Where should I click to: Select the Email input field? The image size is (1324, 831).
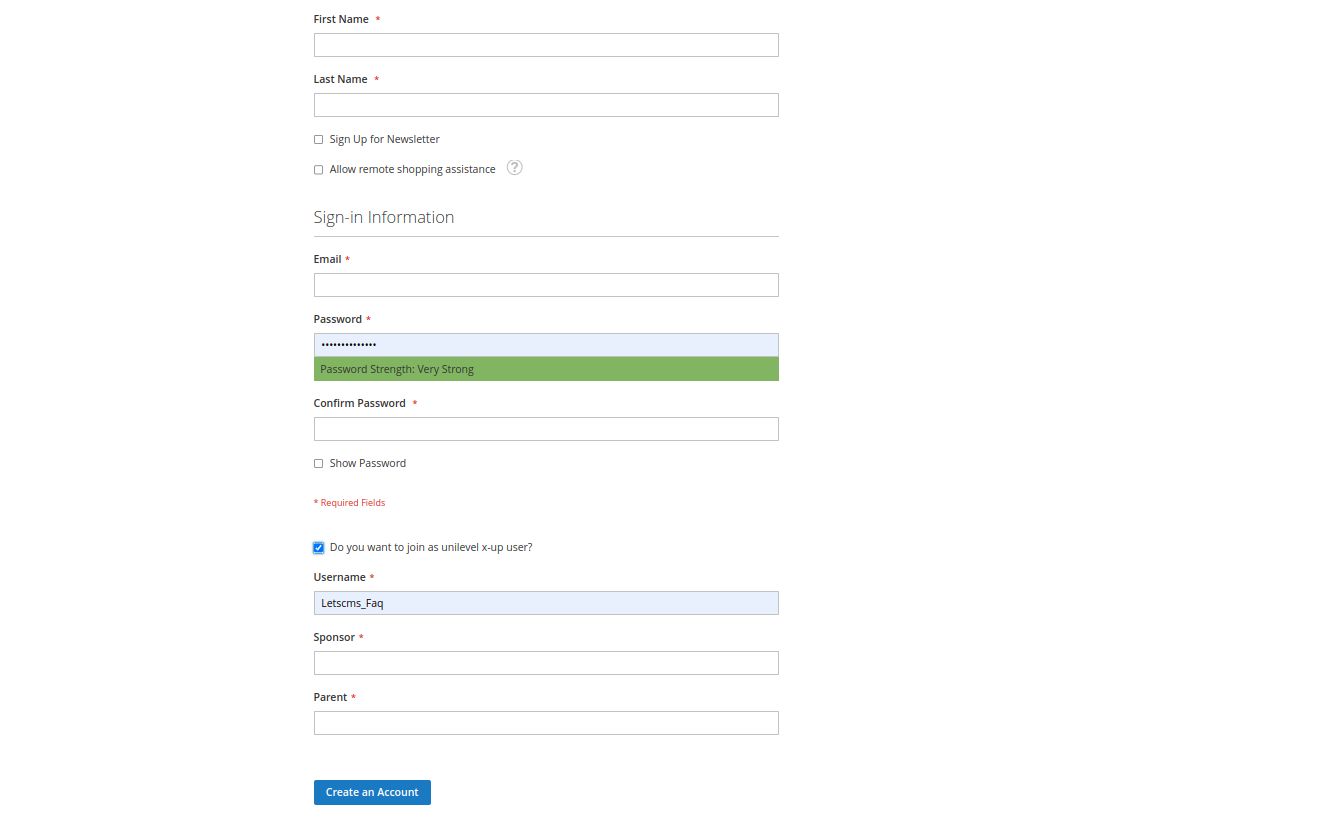pyautogui.click(x=546, y=285)
